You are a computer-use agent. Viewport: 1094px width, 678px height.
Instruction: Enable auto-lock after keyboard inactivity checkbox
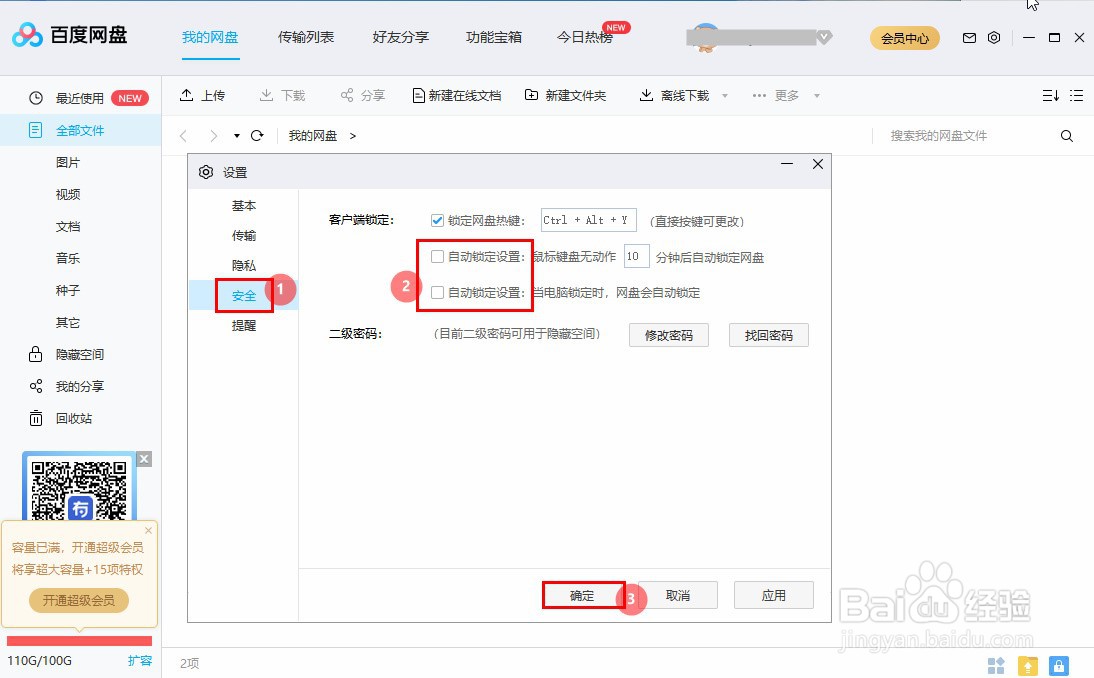click(437, 256)
